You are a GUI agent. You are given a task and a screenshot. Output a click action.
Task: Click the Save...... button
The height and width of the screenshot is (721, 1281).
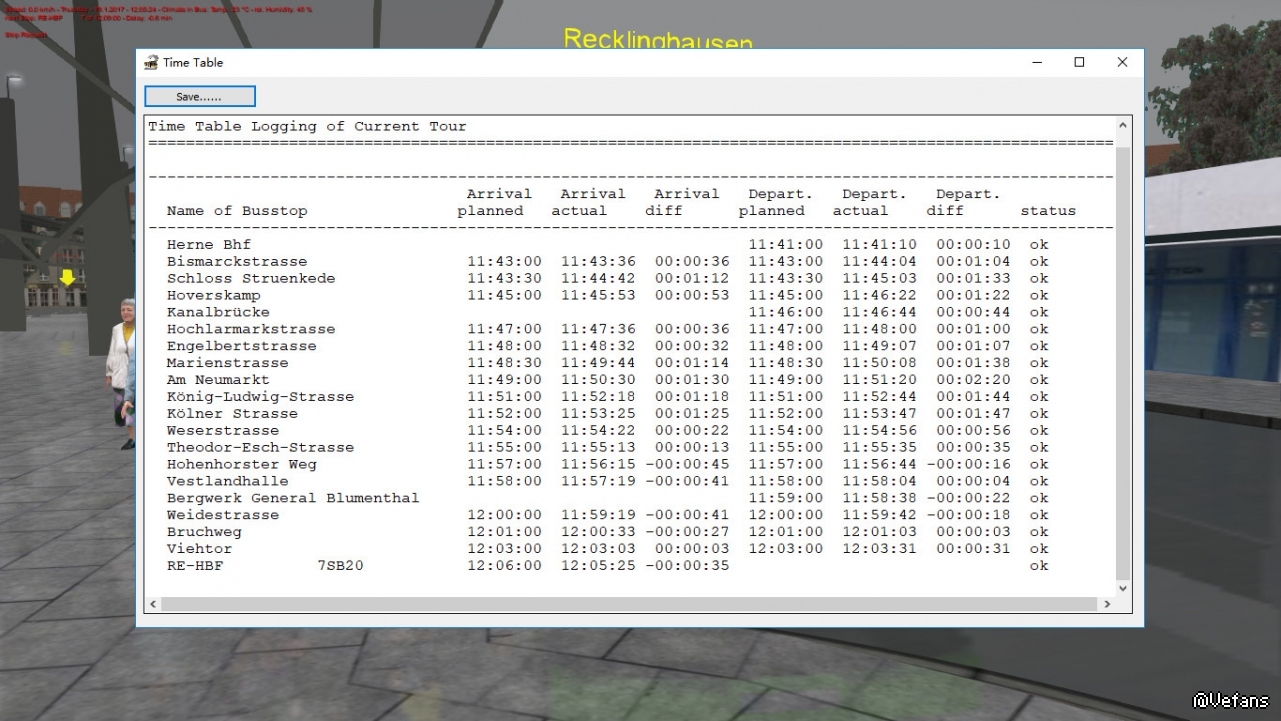[200, 97]
